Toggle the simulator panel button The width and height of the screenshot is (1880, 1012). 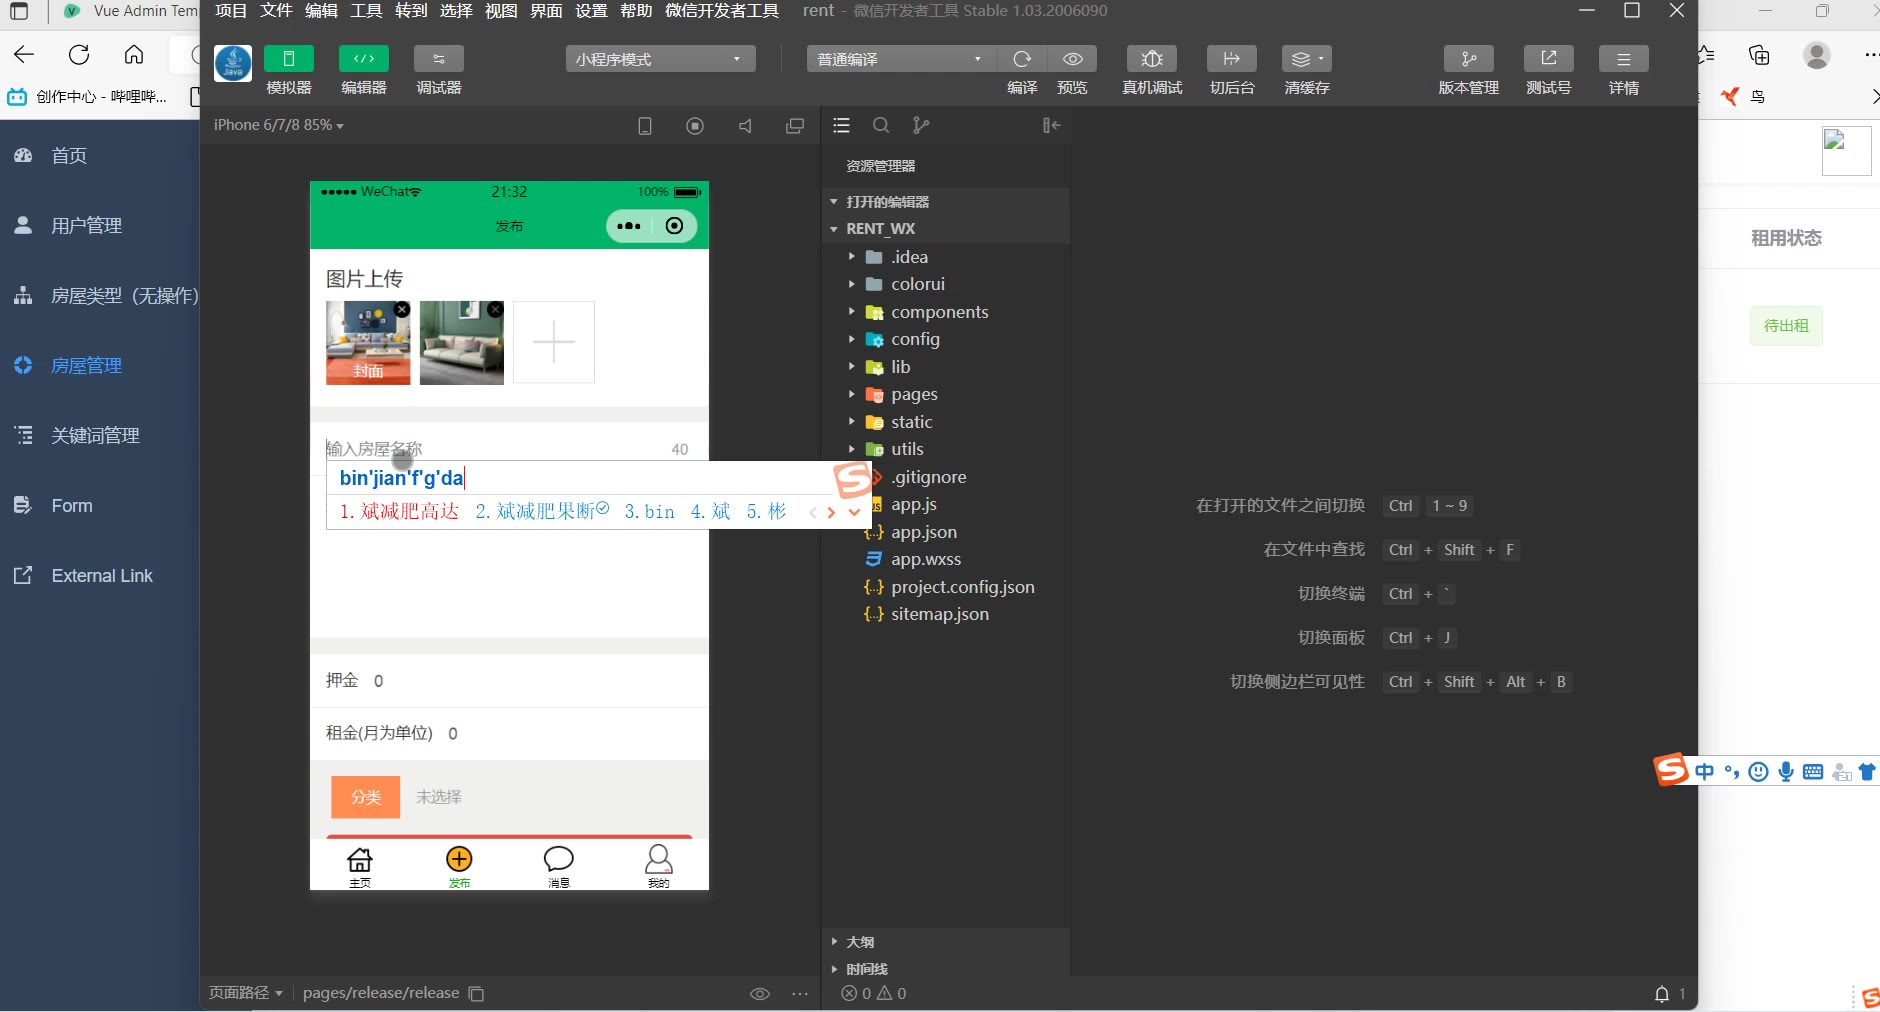[289, 59]
